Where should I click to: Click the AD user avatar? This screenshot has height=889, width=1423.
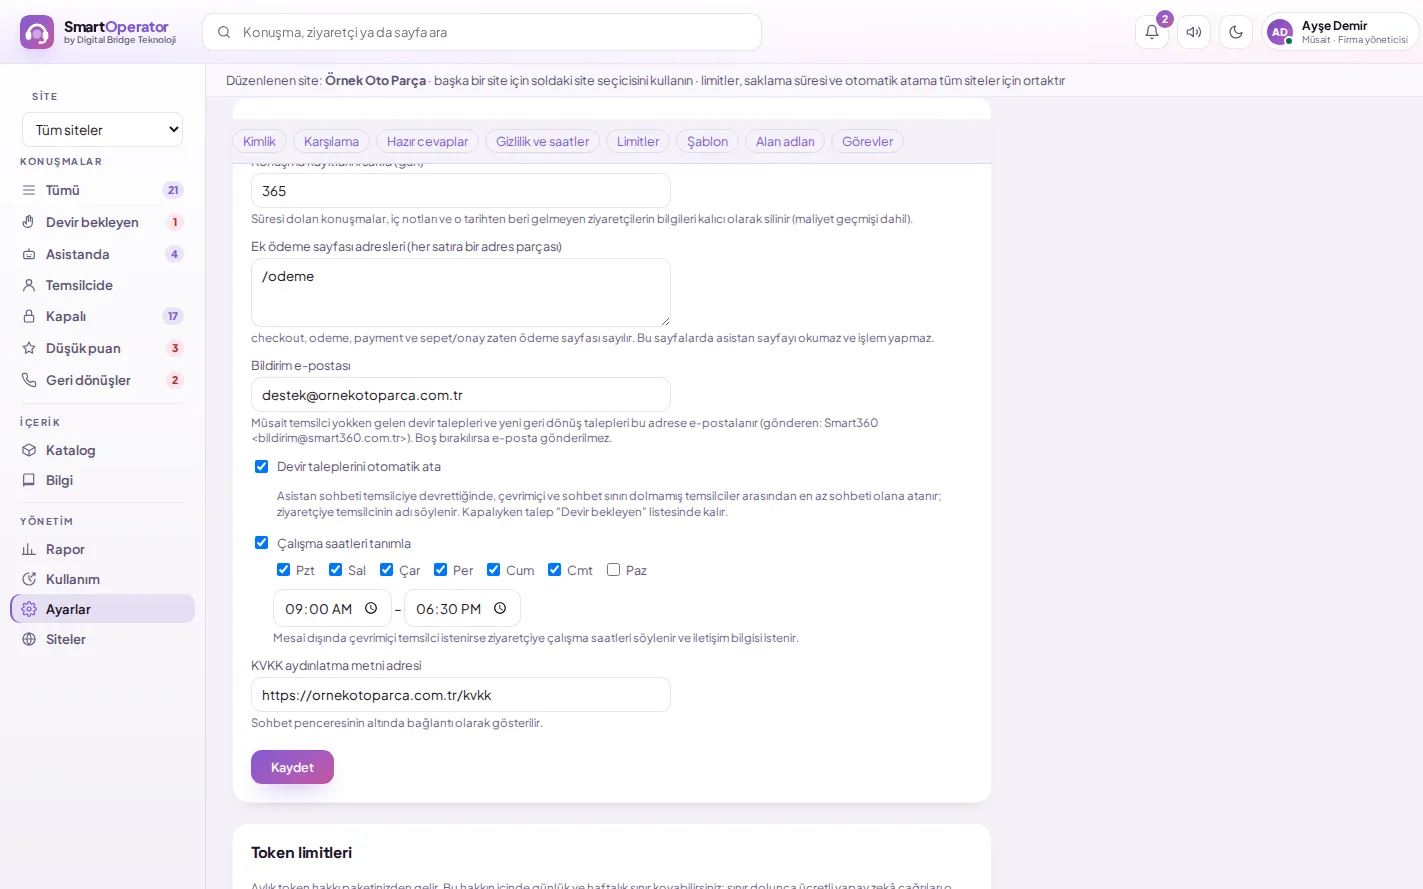[x=1280, y=32]
